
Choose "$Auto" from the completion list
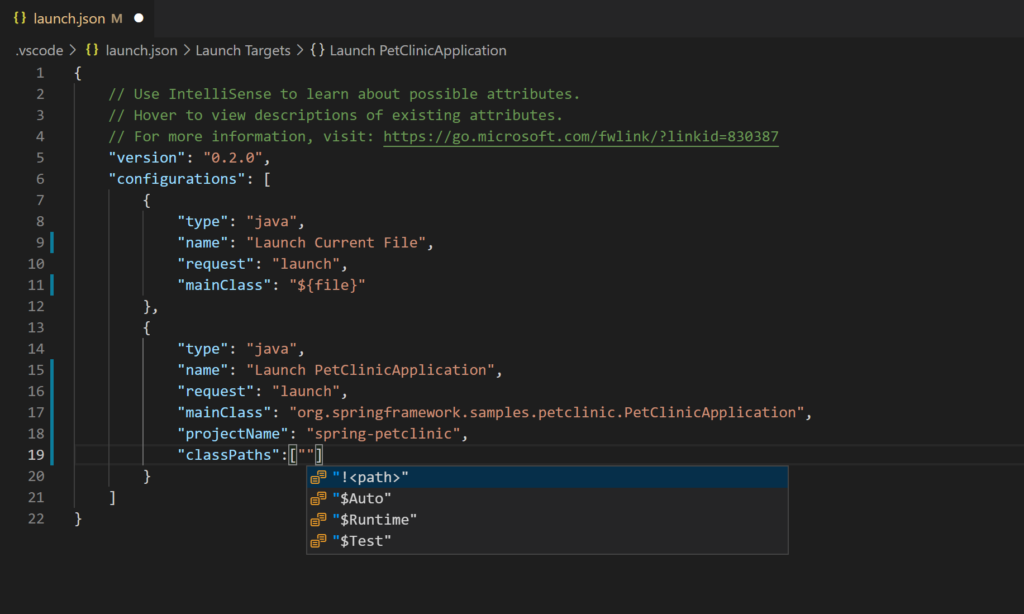[363, 498]
